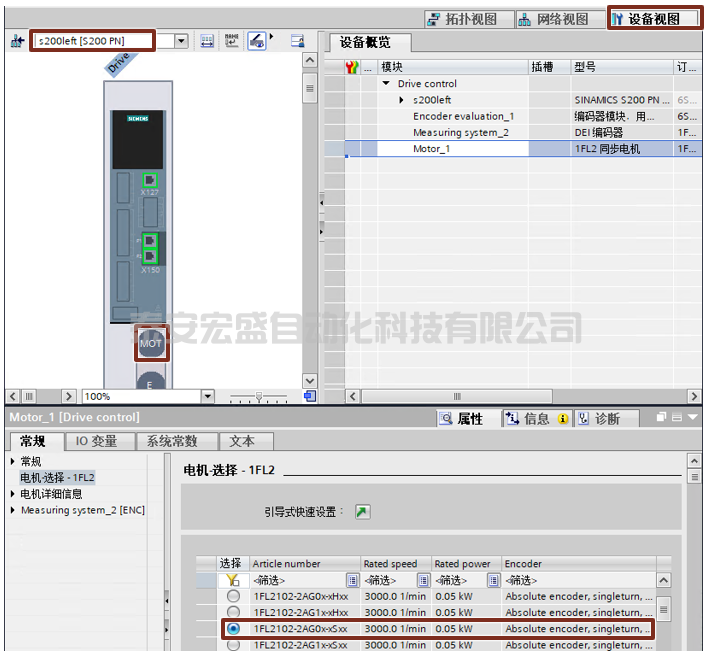Click the zoom slider handle
This screenshot has height=657, width=708.
click(259, 396)
